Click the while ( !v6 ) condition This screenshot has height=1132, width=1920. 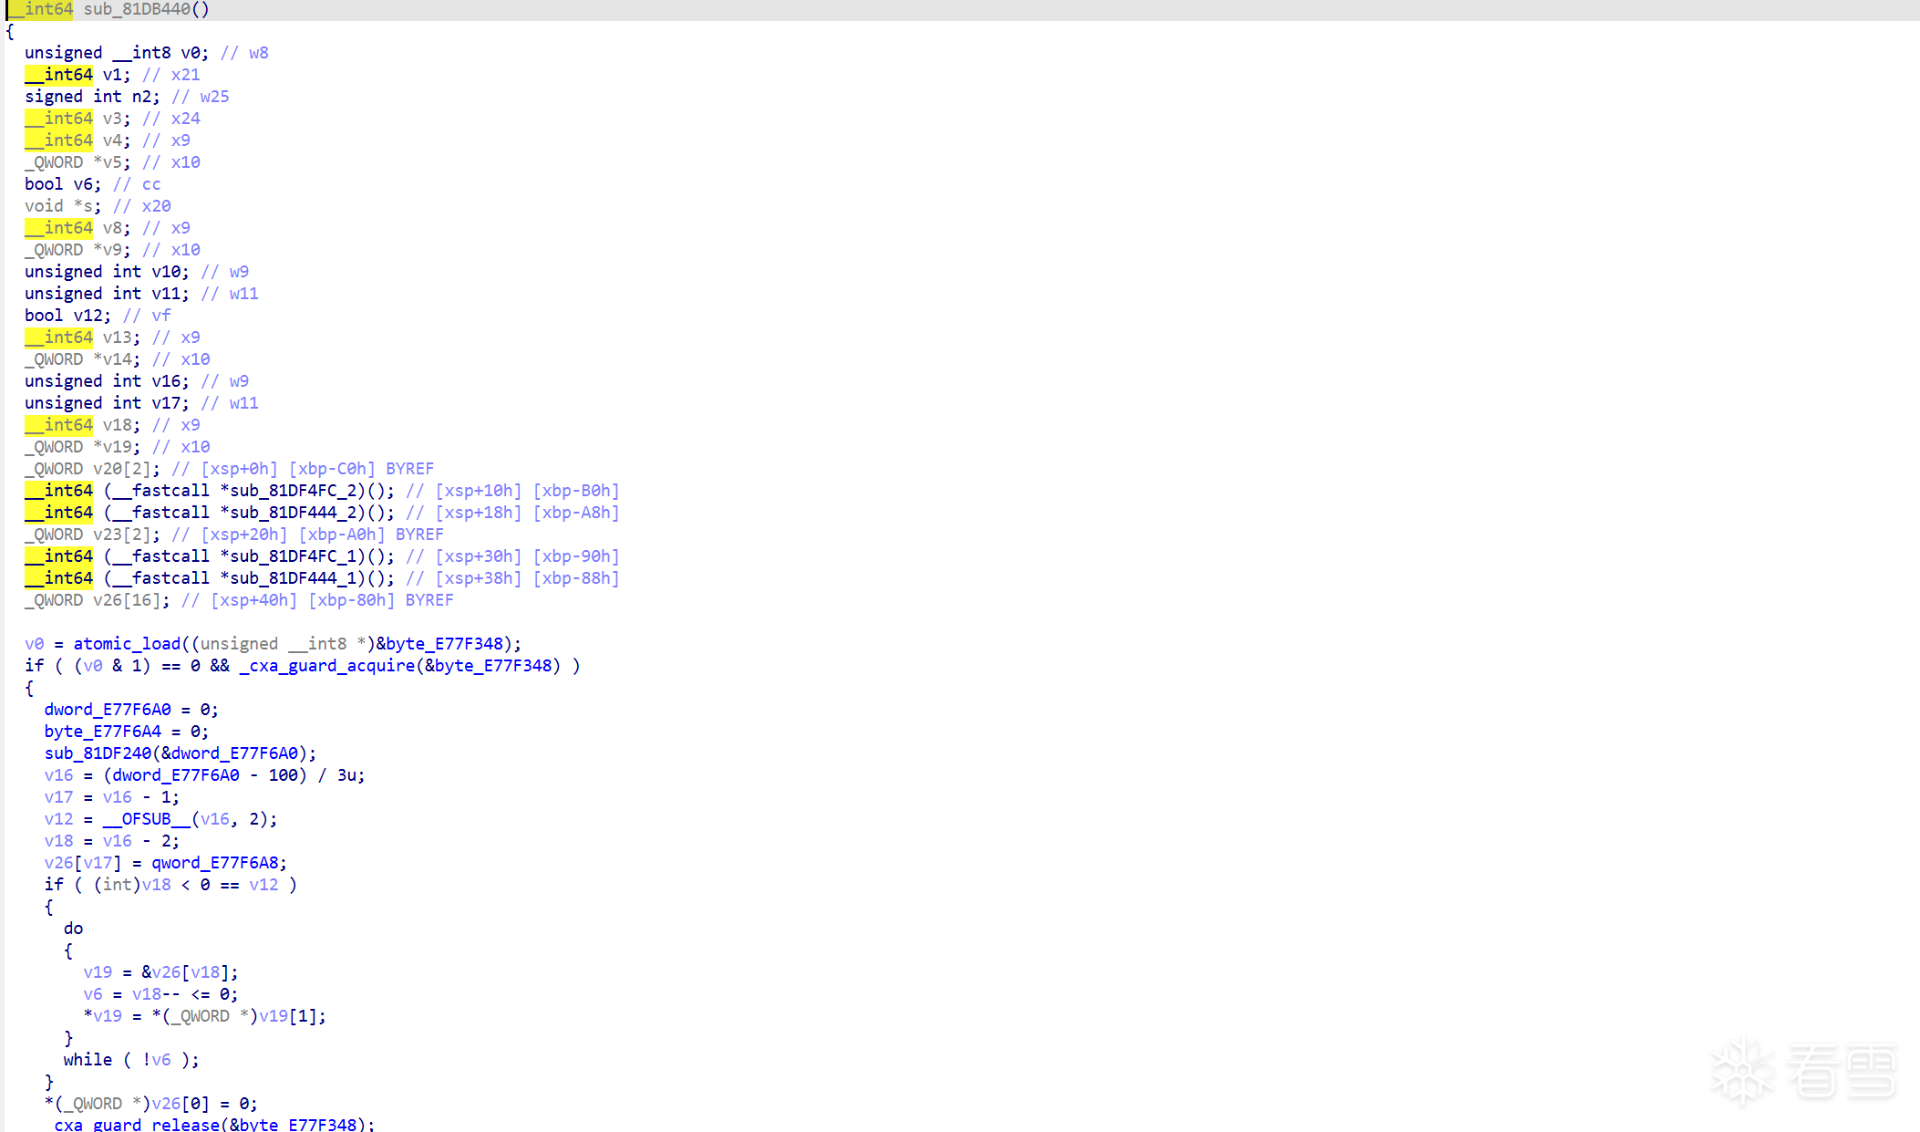click(130, 1060)
